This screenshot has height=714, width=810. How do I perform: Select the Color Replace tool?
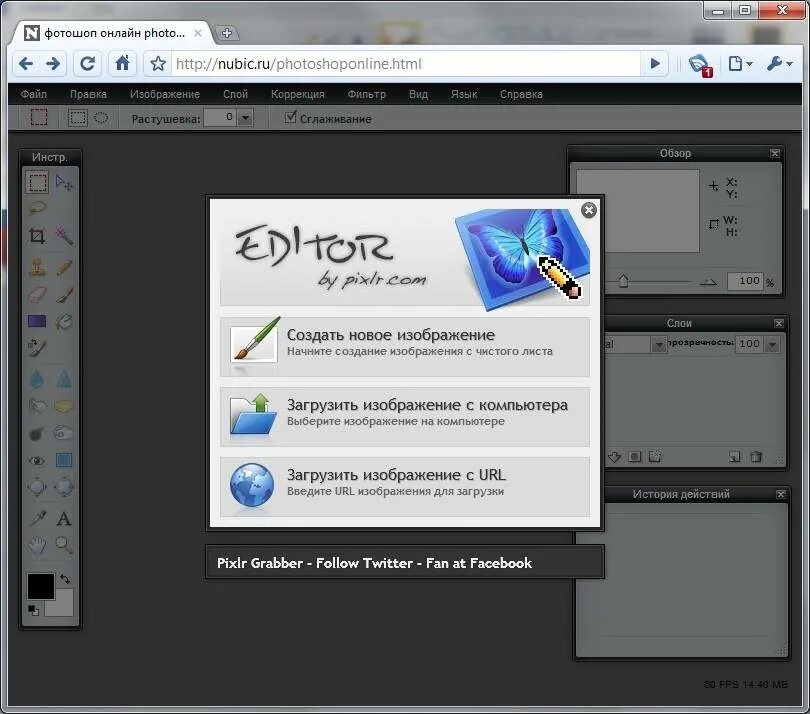pyautogui.click(x=37, y=348)
